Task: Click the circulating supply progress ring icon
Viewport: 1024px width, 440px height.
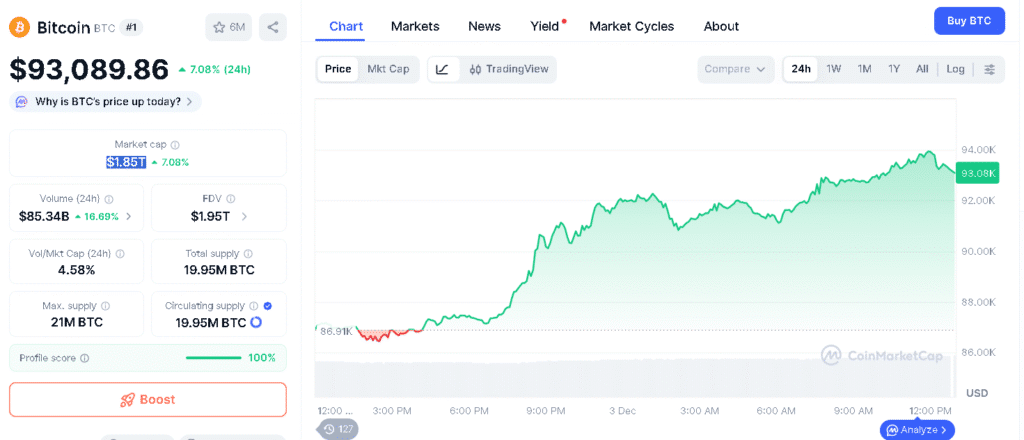Action: coord(256,322)
